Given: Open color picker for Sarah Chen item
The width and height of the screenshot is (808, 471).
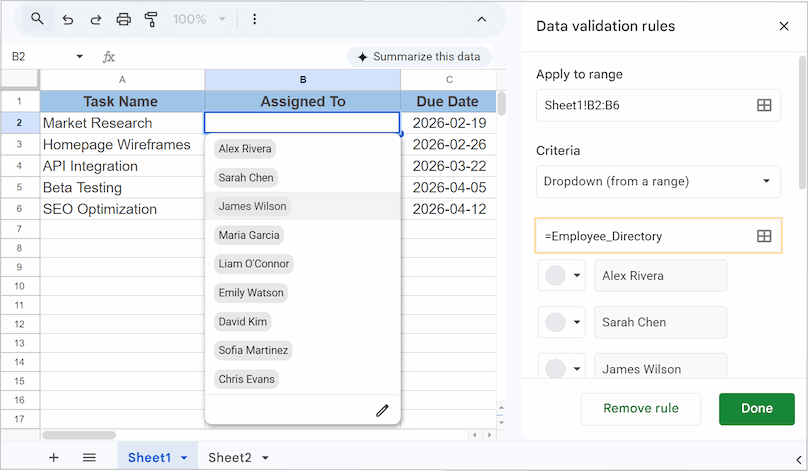Looking at the screenshot, I should click(x=562, y=323).
